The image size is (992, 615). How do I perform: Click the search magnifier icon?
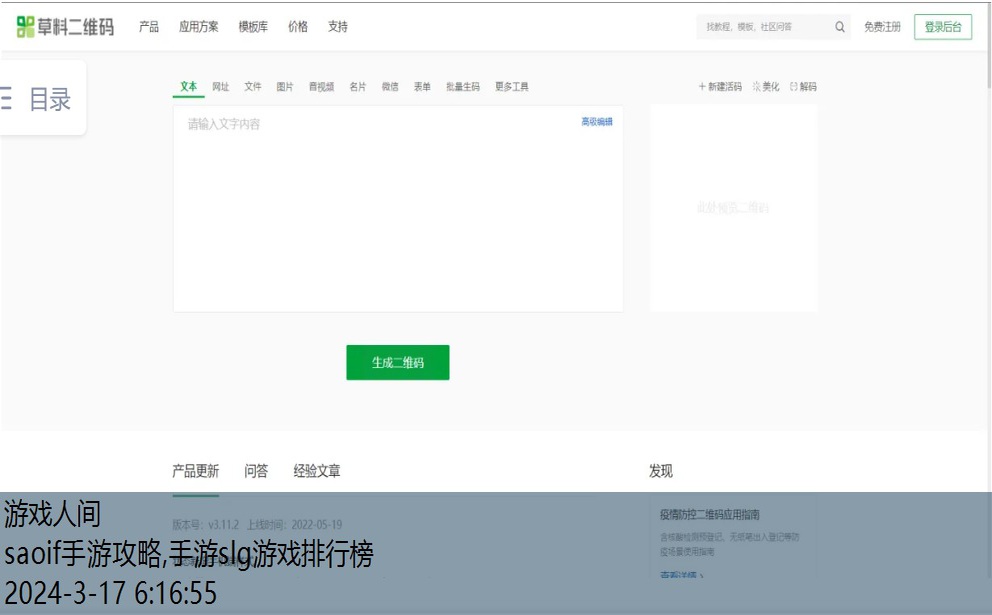point(840,27)
